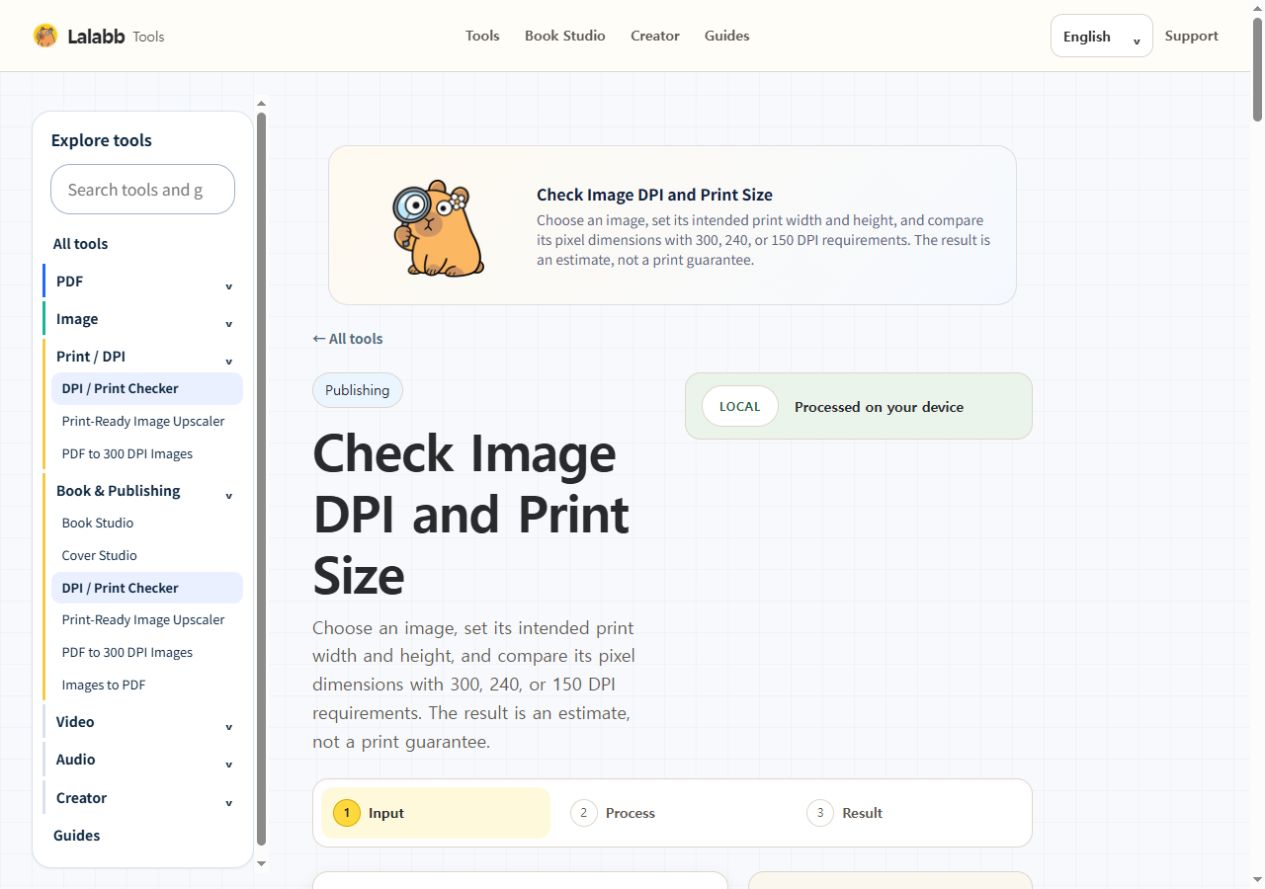Collapse the Print / DPI category
1265x889 pixels.
(x=228, y=361)
